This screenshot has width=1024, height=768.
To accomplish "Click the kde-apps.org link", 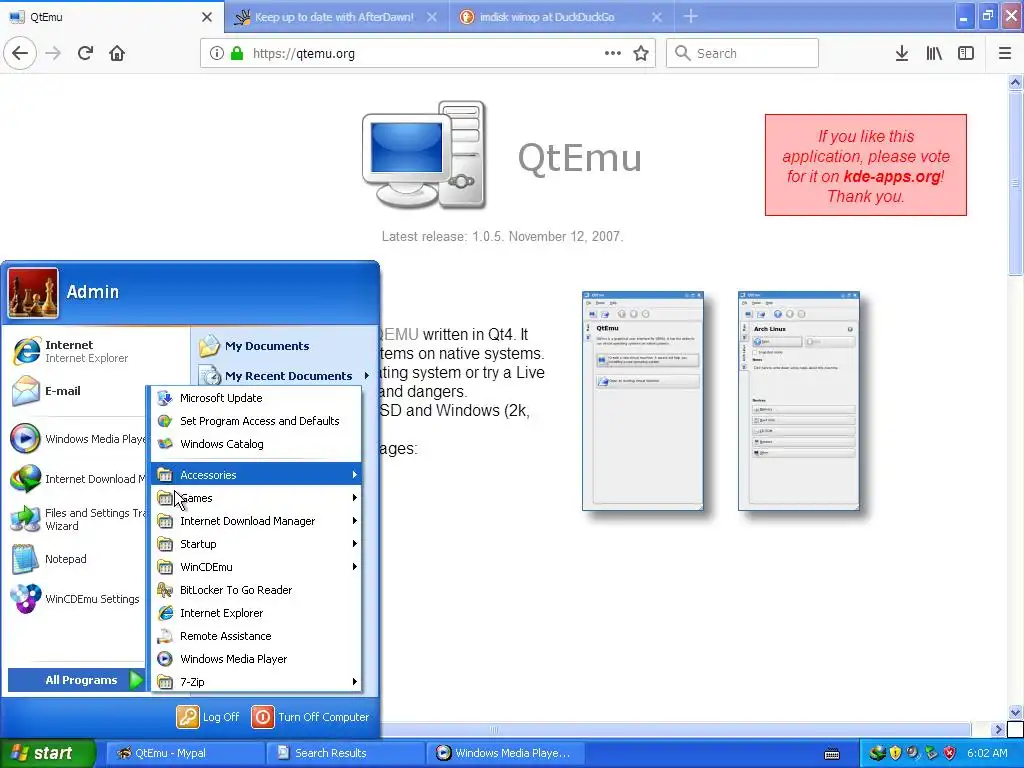I will [892, 176].
